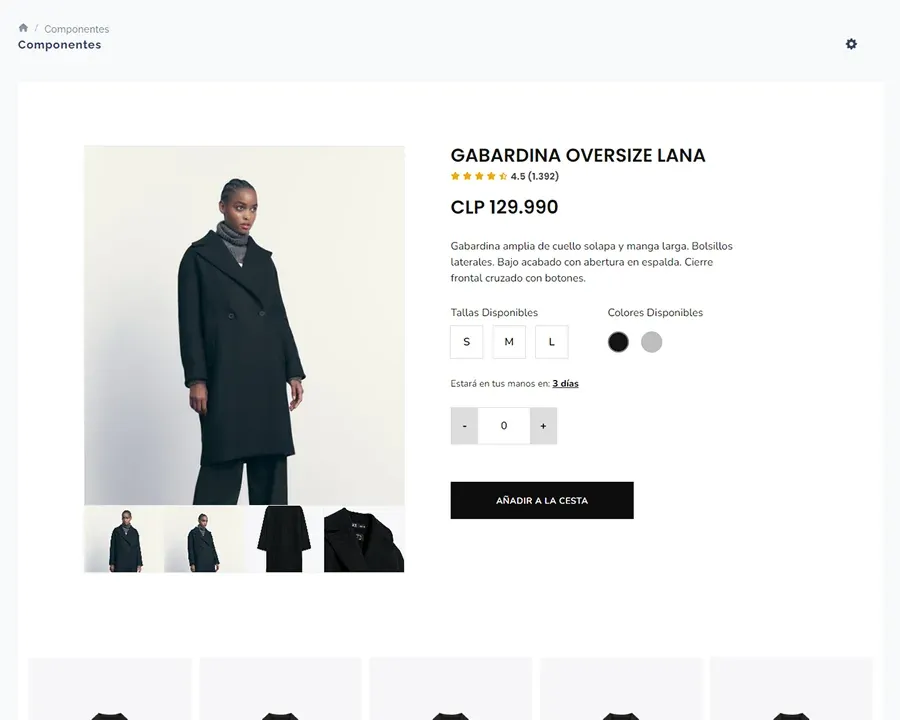Pick the gray color swatch
Image resolution: width=900 pixels, height=720 pixels.
click(651, 342)
